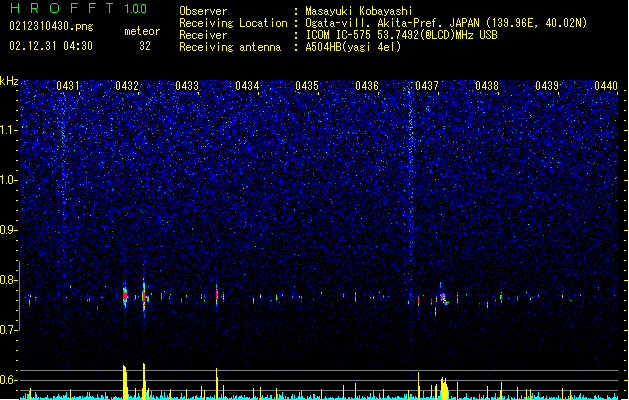Click the 0436 time marker

367,86
